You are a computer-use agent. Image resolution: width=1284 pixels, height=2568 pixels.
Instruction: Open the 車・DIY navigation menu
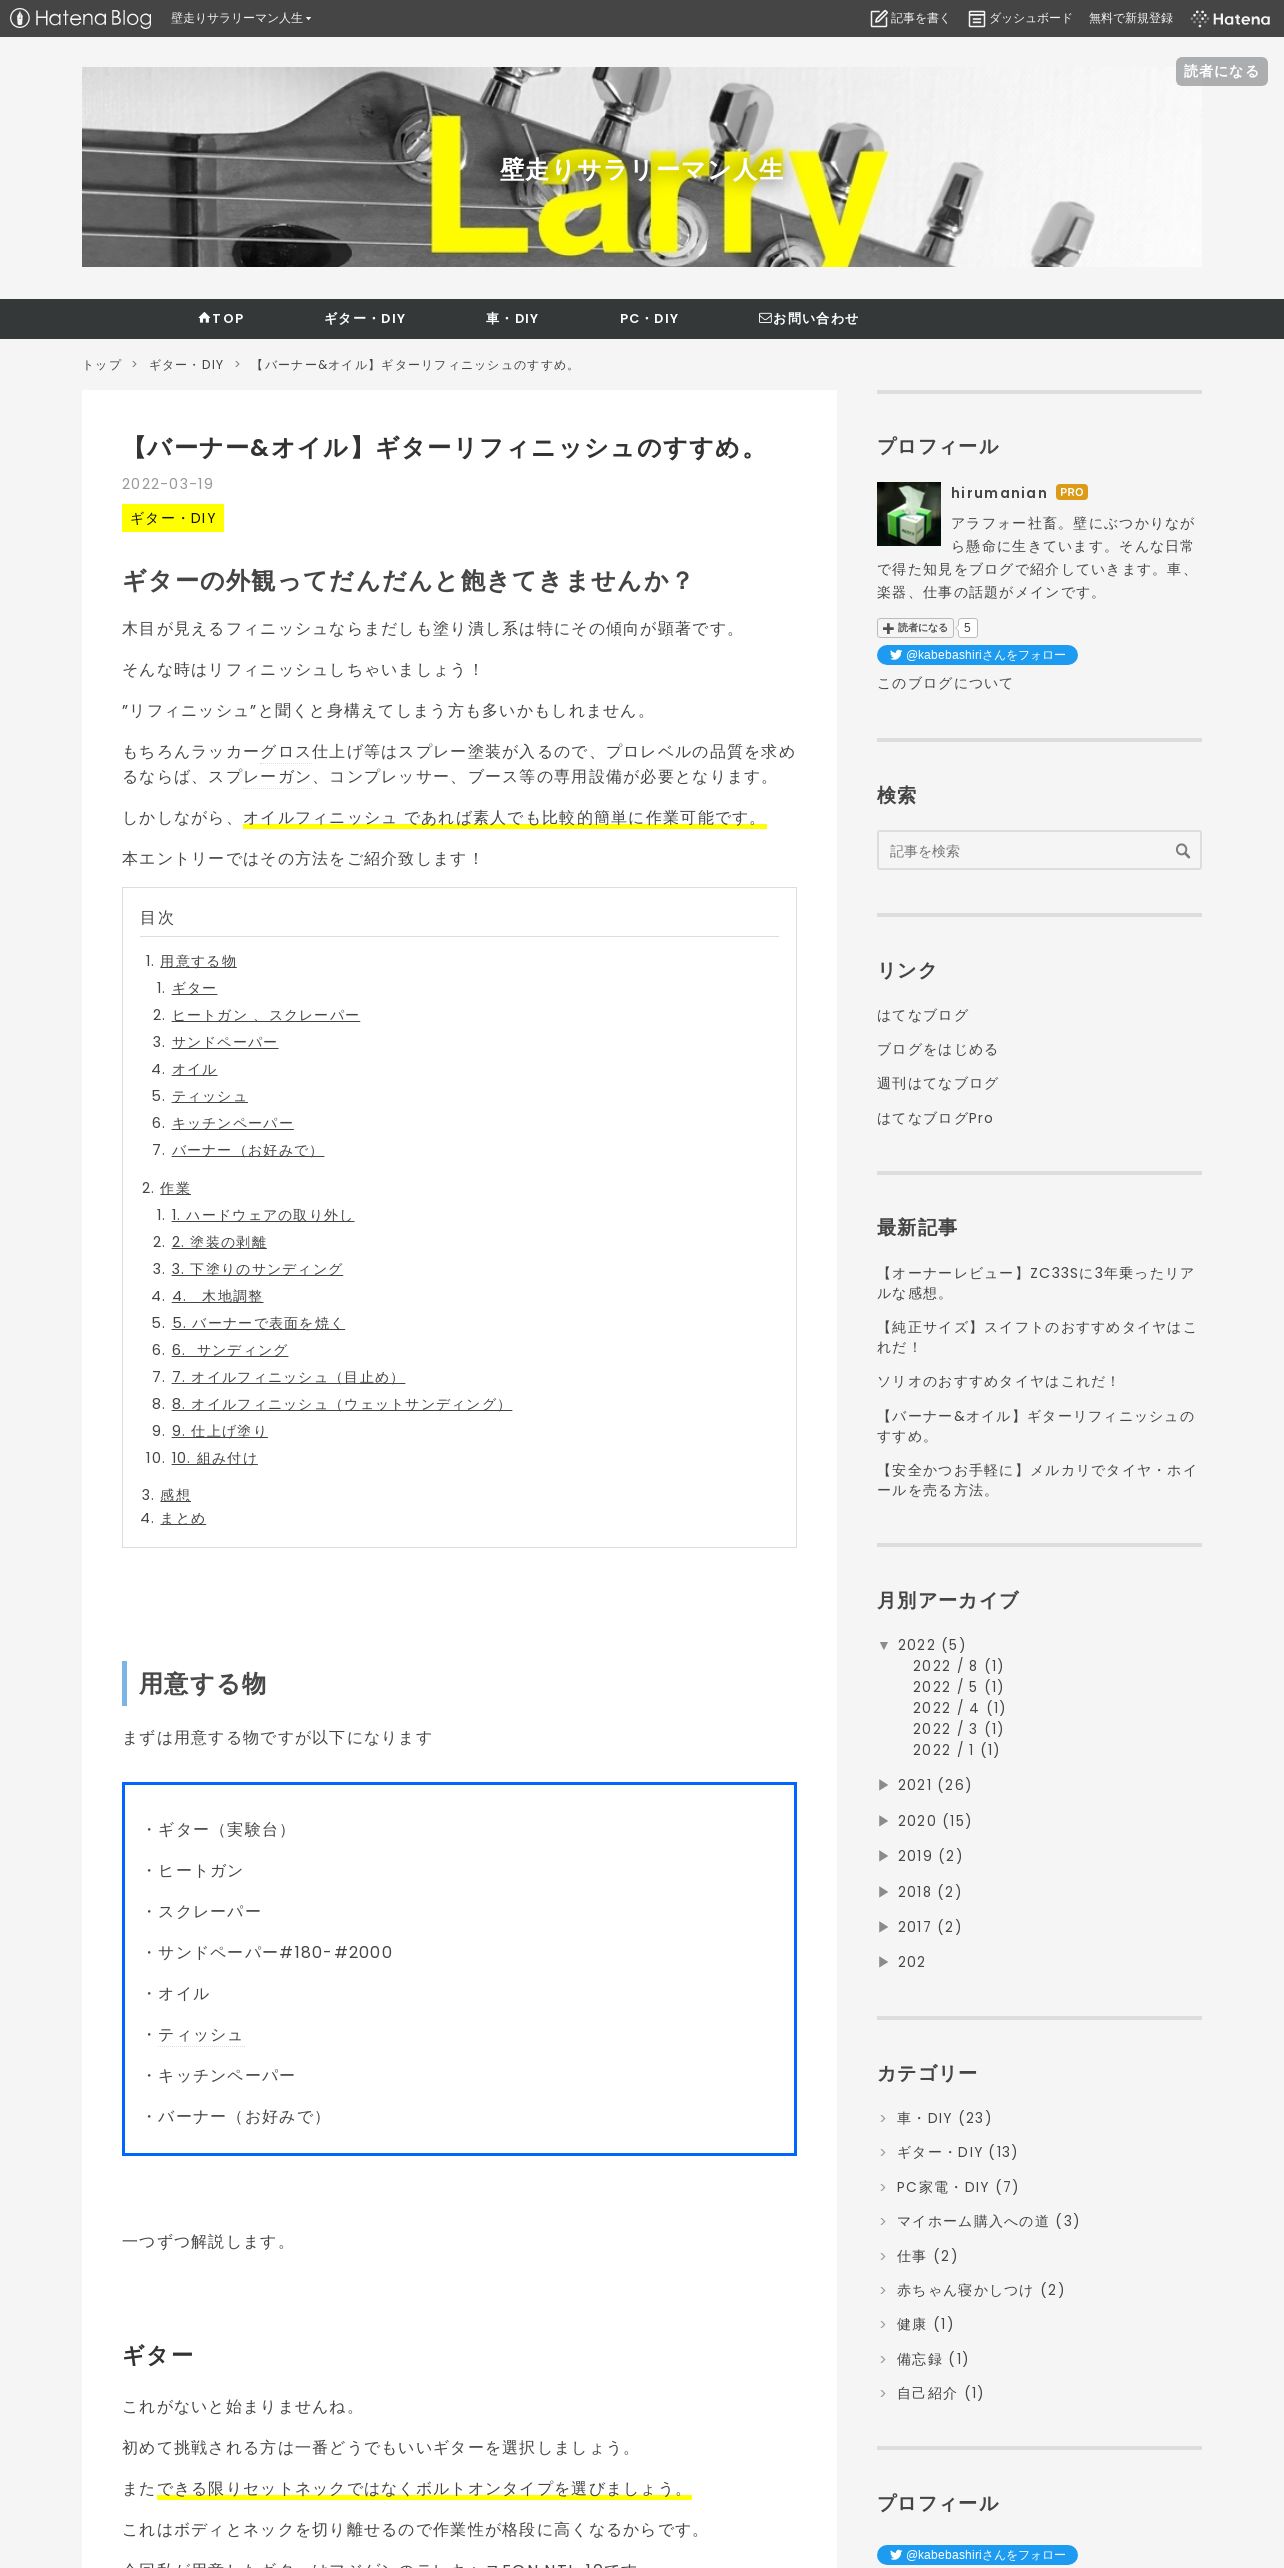tap(512, 319)
